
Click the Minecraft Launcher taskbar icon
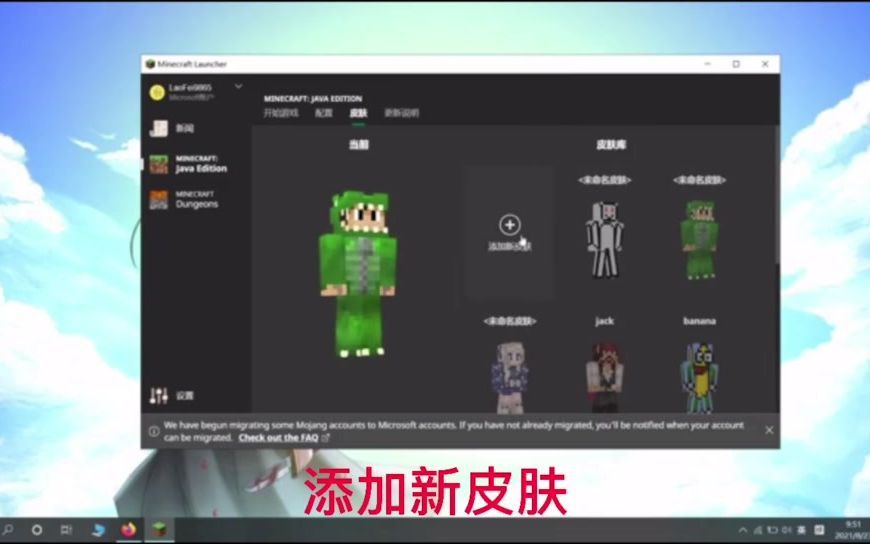160,530
